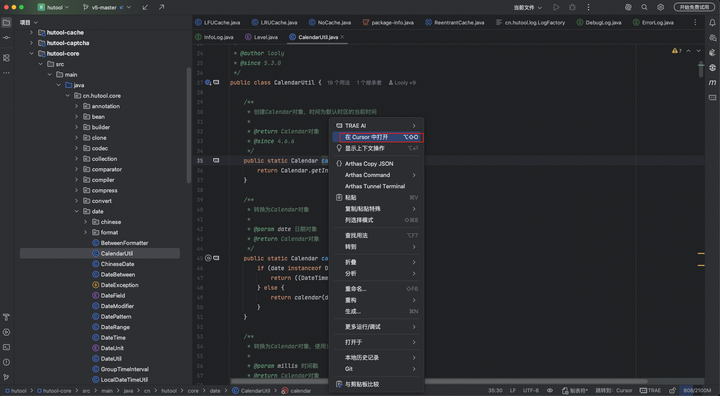
Task: Open the Terminal tool window
Action: tap(6, 347)
